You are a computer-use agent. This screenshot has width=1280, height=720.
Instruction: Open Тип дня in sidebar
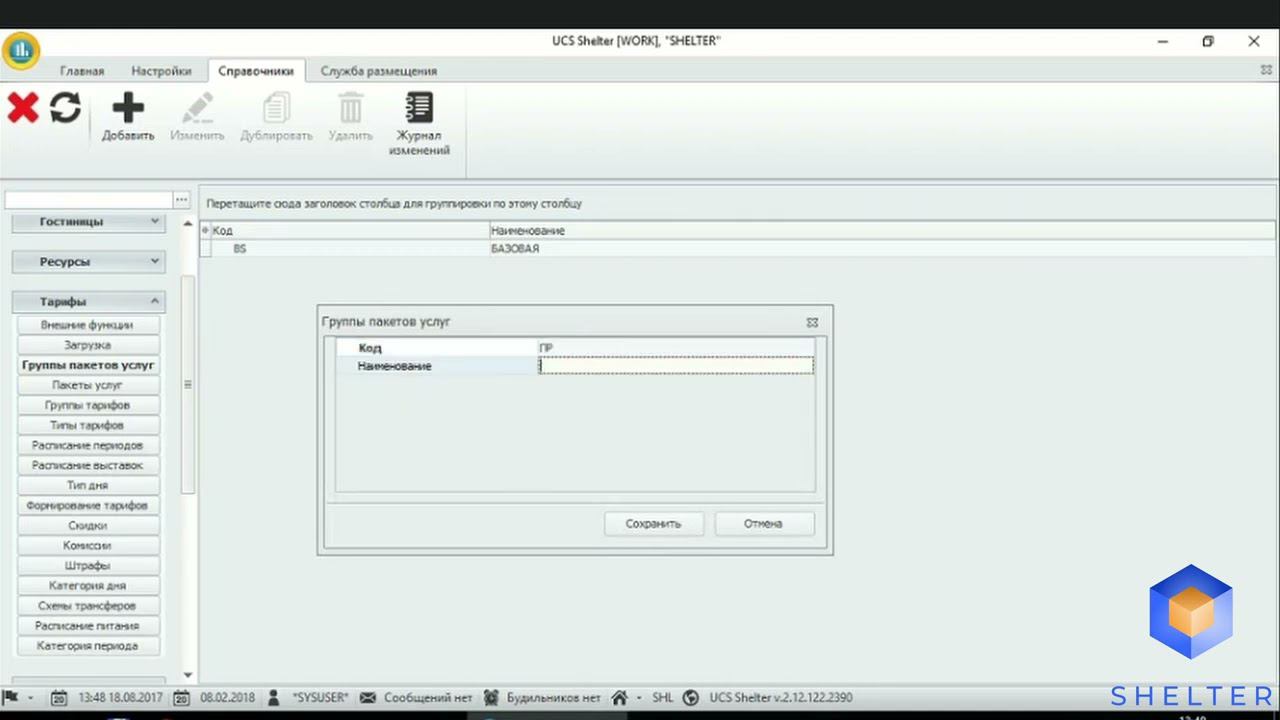[x=87, y=485]
